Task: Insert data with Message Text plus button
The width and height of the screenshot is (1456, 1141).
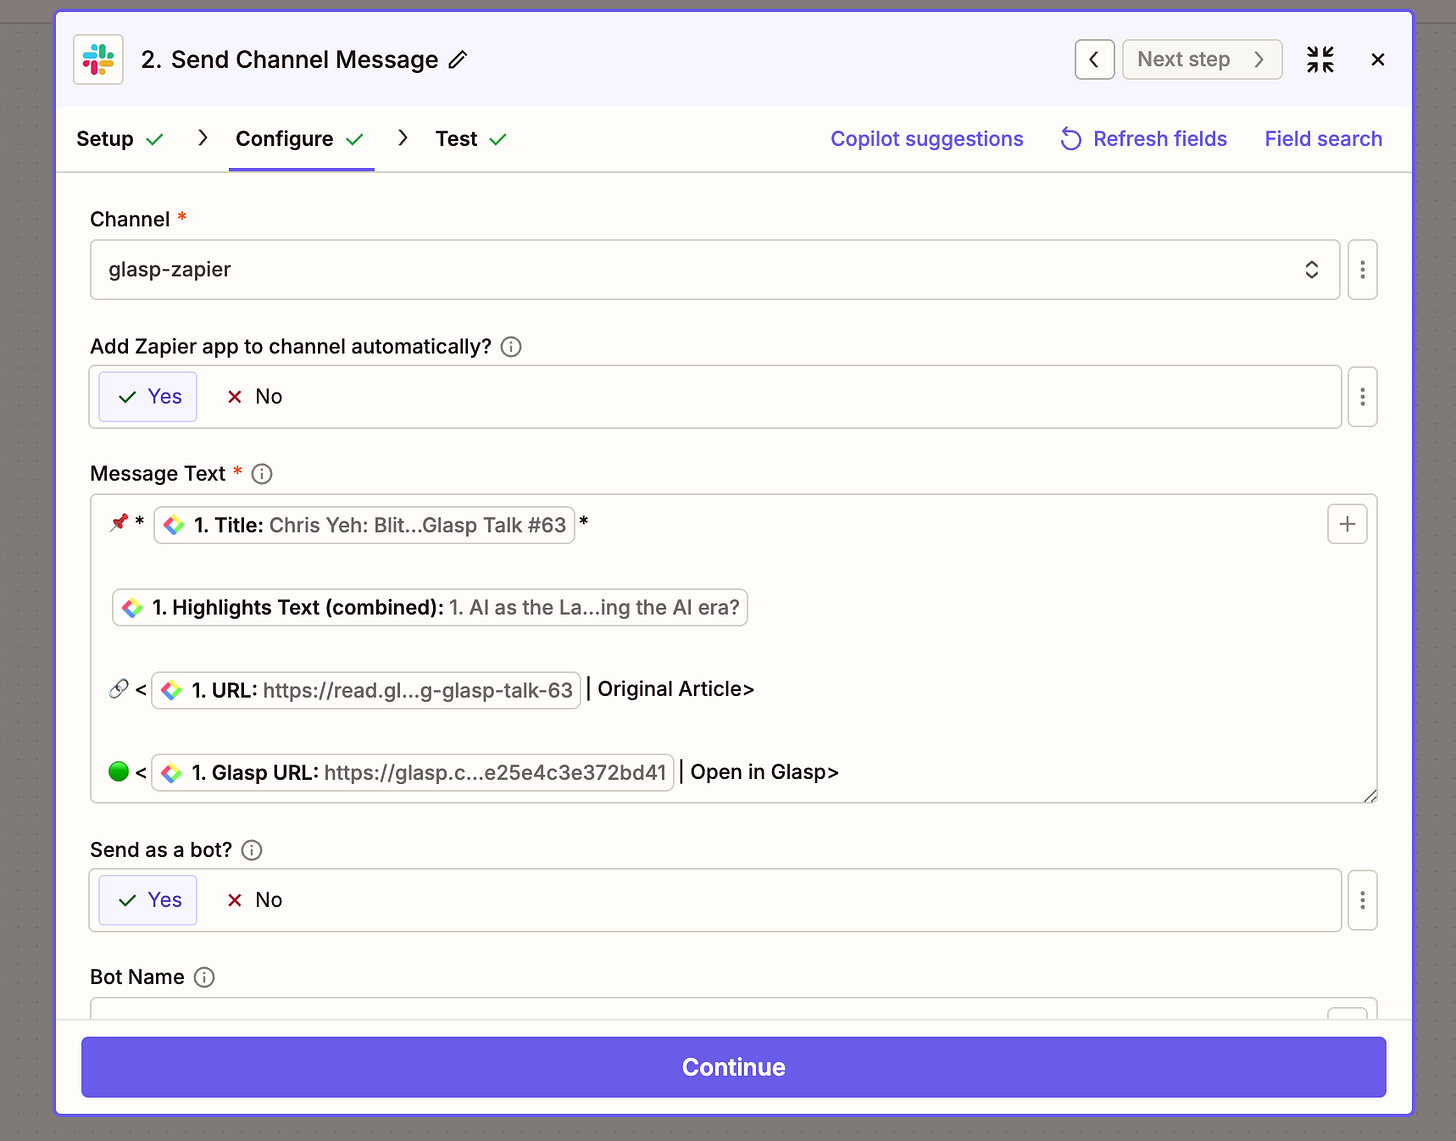Action: pyautogui.click(x=1347, y=524)
